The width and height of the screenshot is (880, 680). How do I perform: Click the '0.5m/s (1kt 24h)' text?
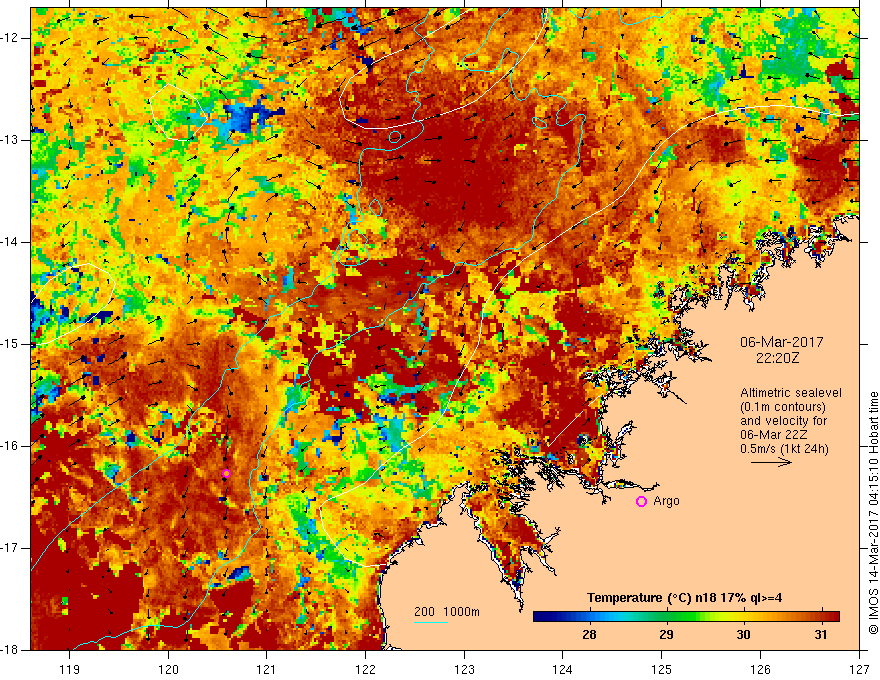(784, 449)
